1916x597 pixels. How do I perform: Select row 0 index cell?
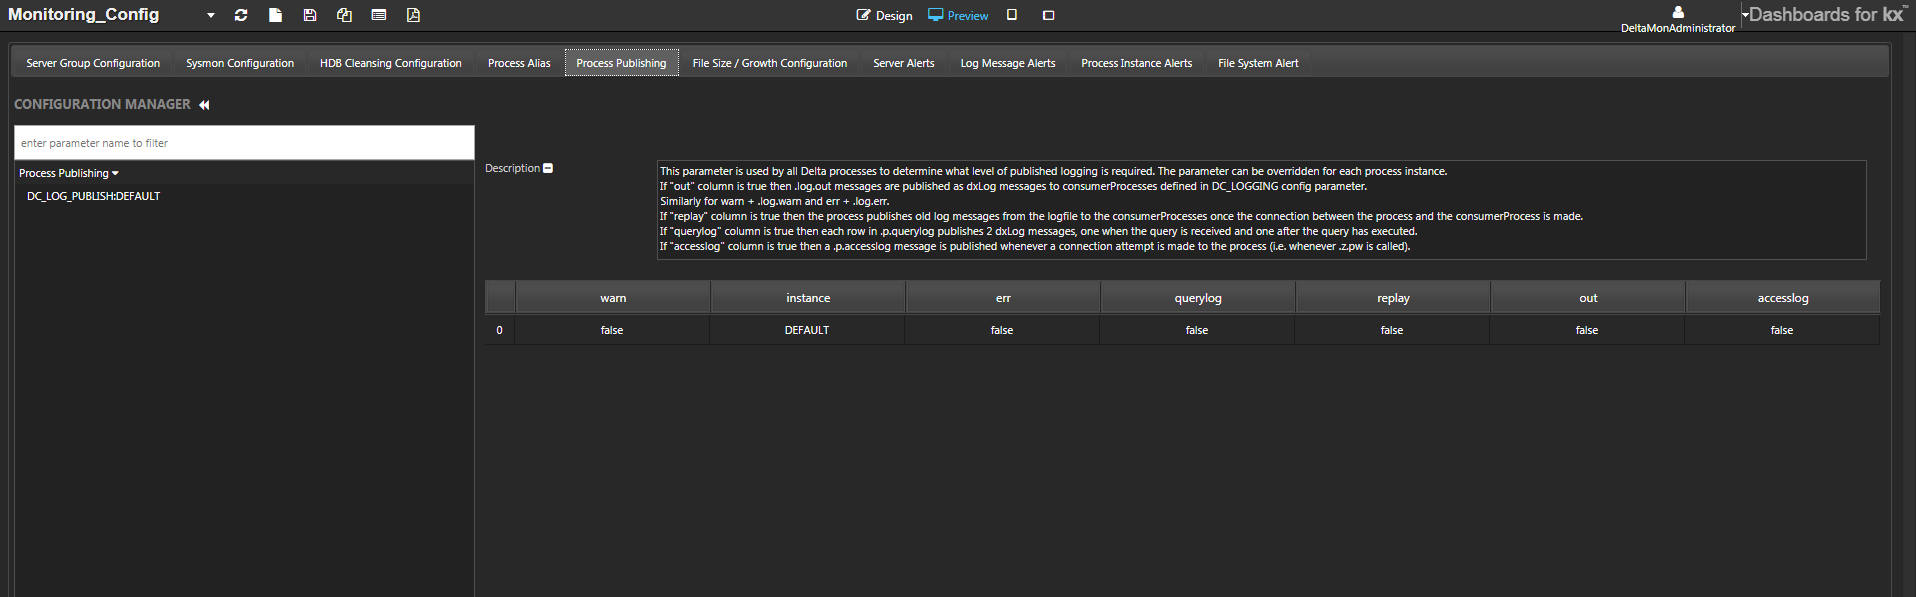pyautogui.click(x=499, y=330)
